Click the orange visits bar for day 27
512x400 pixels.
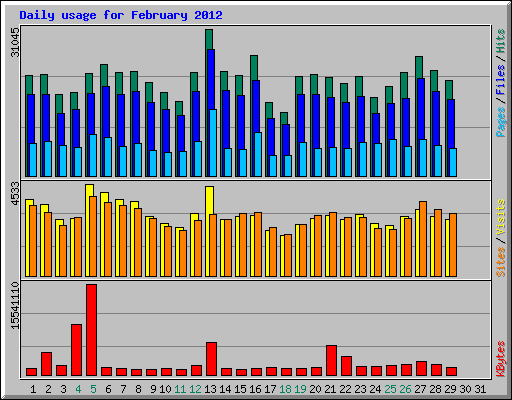click(x=423, y=239)
